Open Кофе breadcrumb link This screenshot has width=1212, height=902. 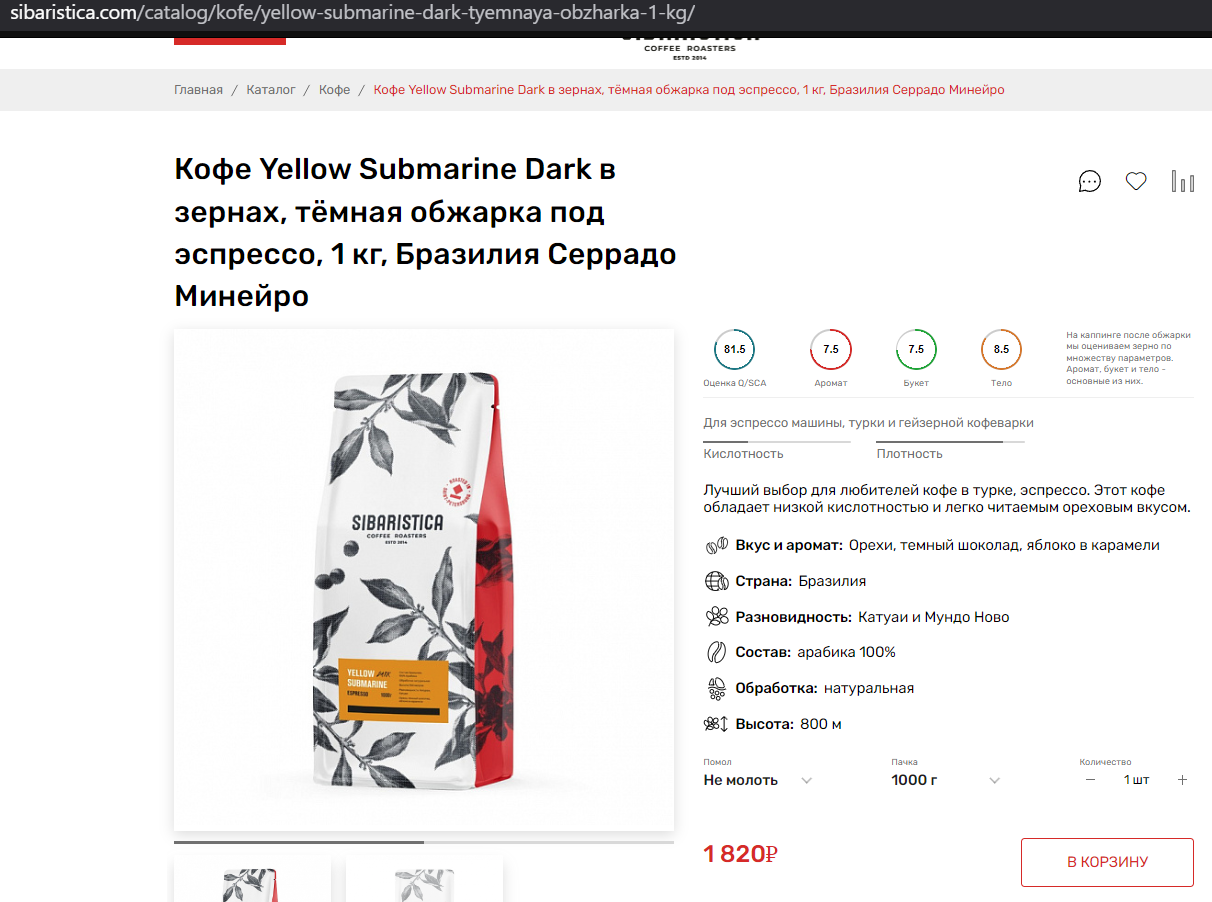[x=335, y=90]
